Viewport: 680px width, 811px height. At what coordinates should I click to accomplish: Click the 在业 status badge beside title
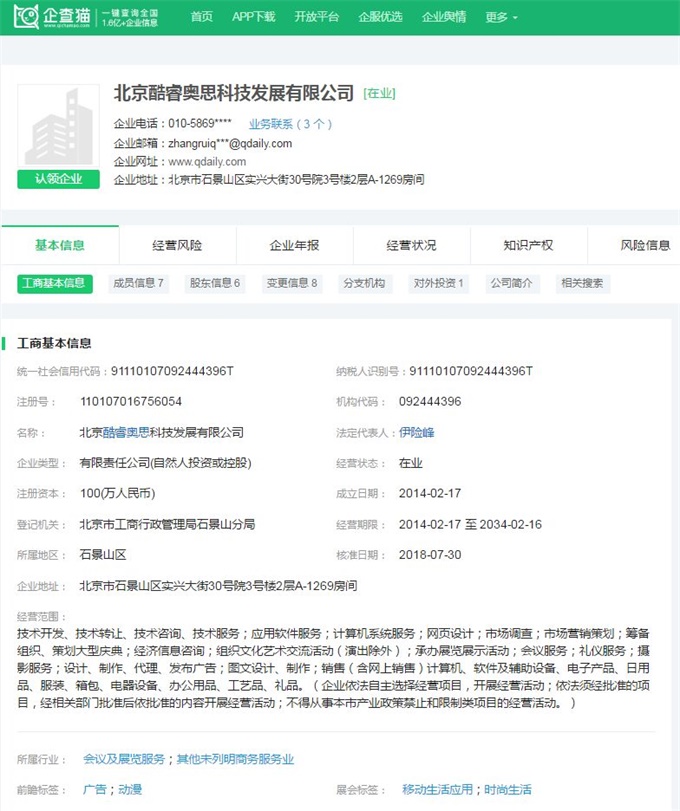379,94
